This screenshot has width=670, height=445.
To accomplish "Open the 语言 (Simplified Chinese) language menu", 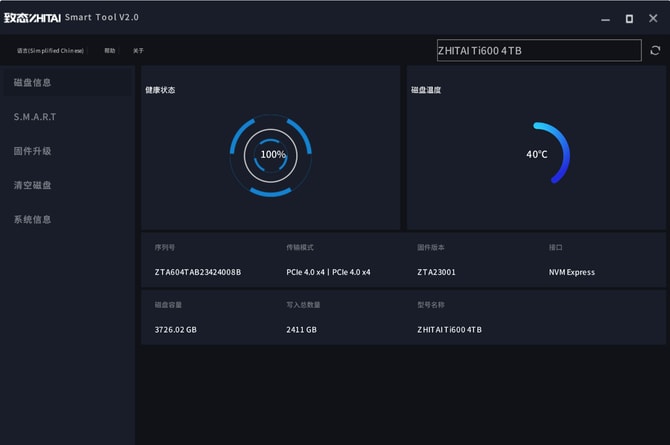I will point(50,51).
